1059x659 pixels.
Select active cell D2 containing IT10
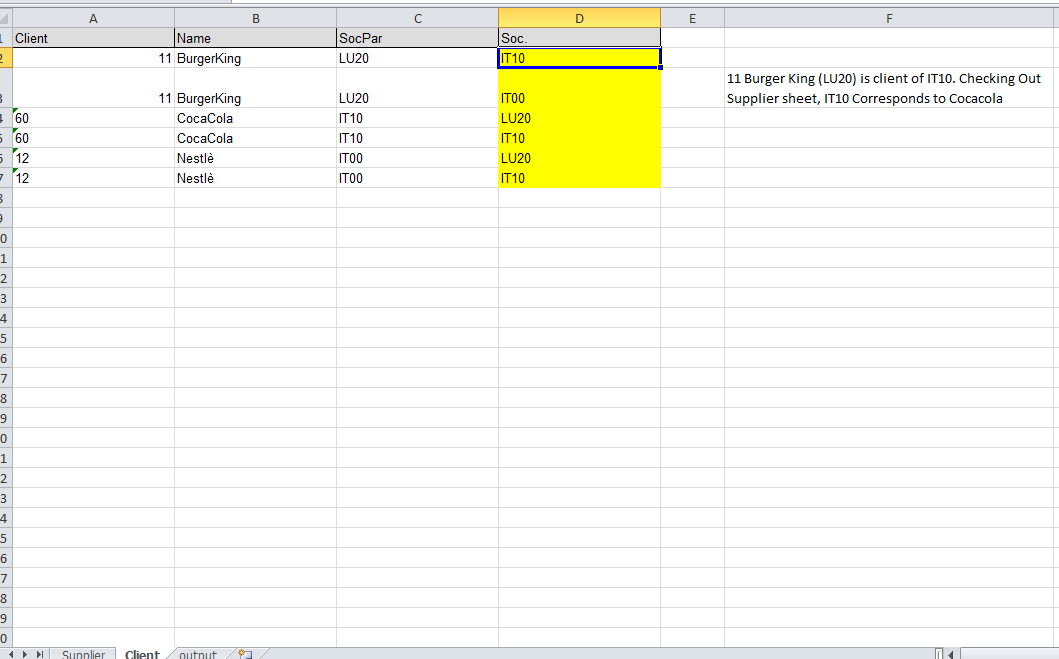pos(579,58)
